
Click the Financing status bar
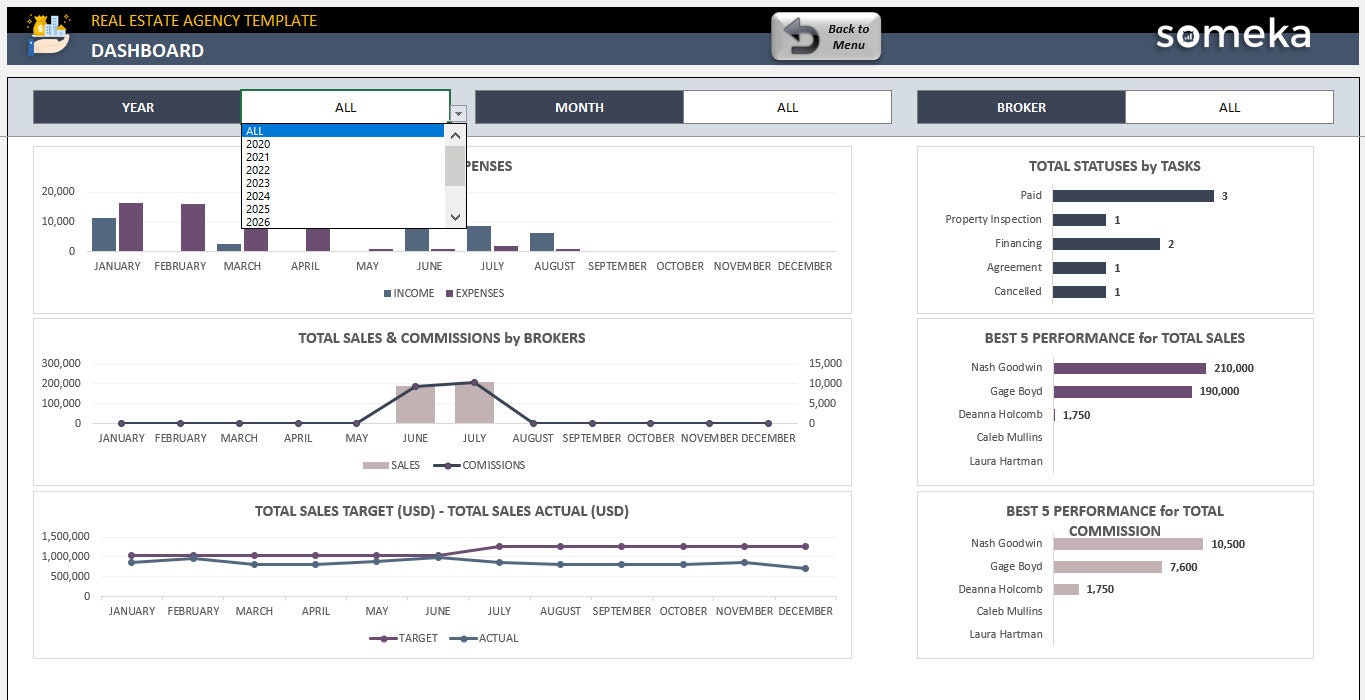[1106, 244]
